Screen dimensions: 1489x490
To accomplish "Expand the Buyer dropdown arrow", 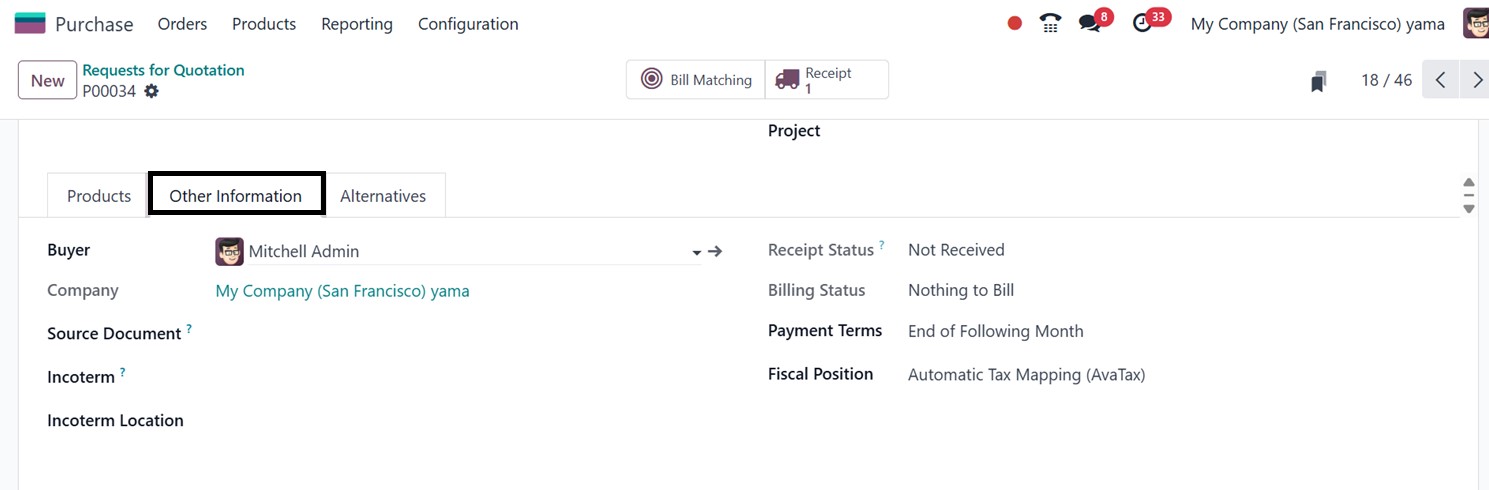I will 696,253.
